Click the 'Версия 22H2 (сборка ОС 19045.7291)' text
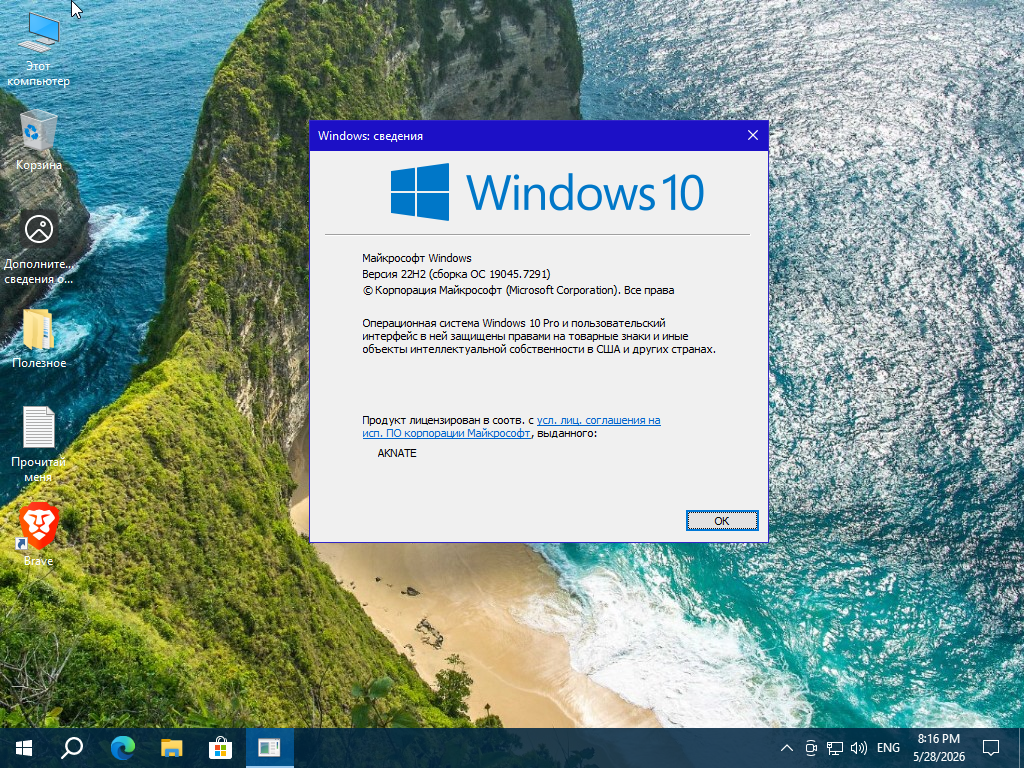 click(x=456, y=274)
